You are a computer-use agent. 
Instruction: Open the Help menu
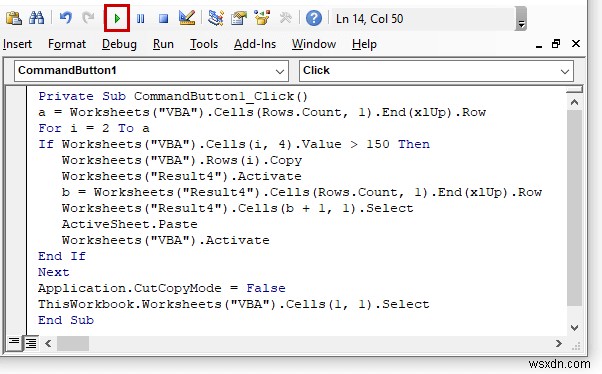click(x=364, y=44)
